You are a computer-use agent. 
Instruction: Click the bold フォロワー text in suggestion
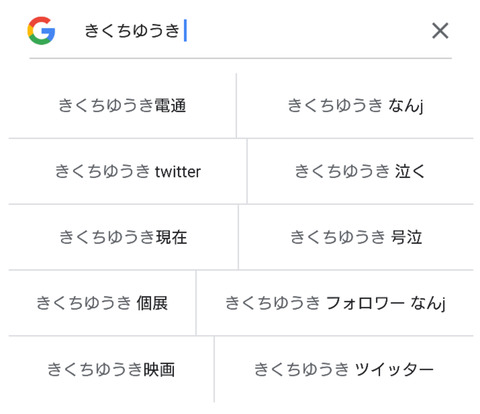point(365,303)
